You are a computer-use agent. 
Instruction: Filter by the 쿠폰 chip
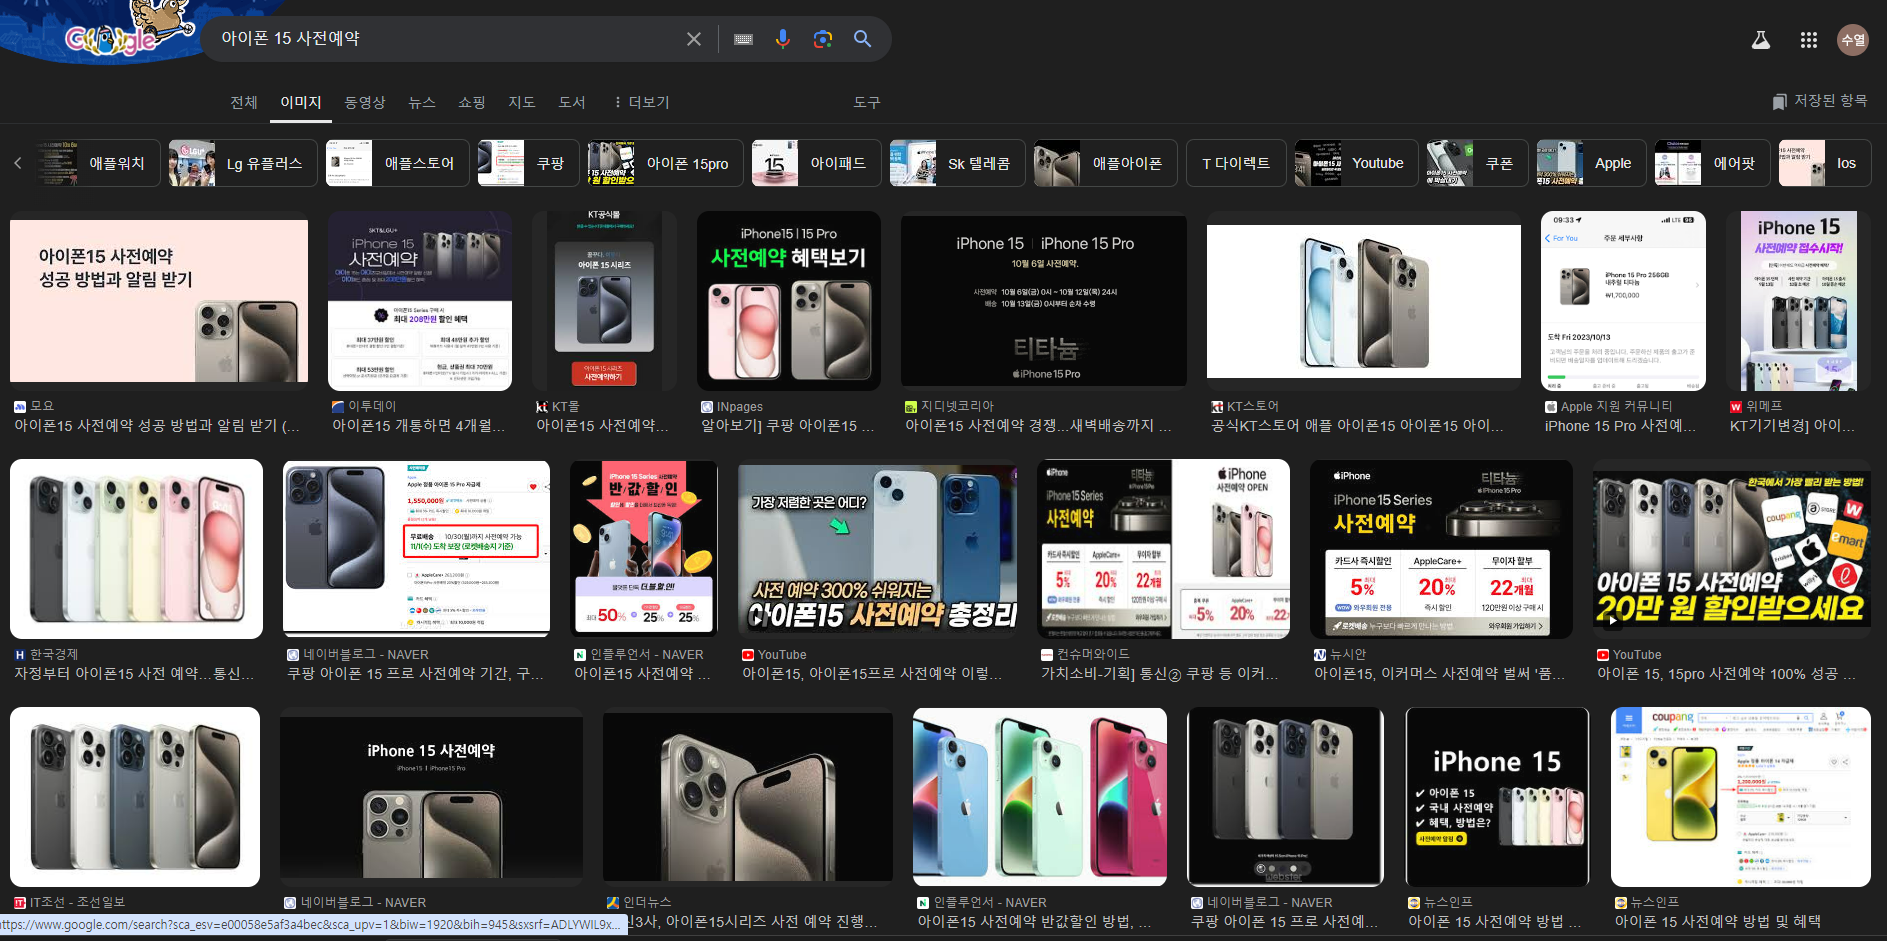click(1477, 163)
